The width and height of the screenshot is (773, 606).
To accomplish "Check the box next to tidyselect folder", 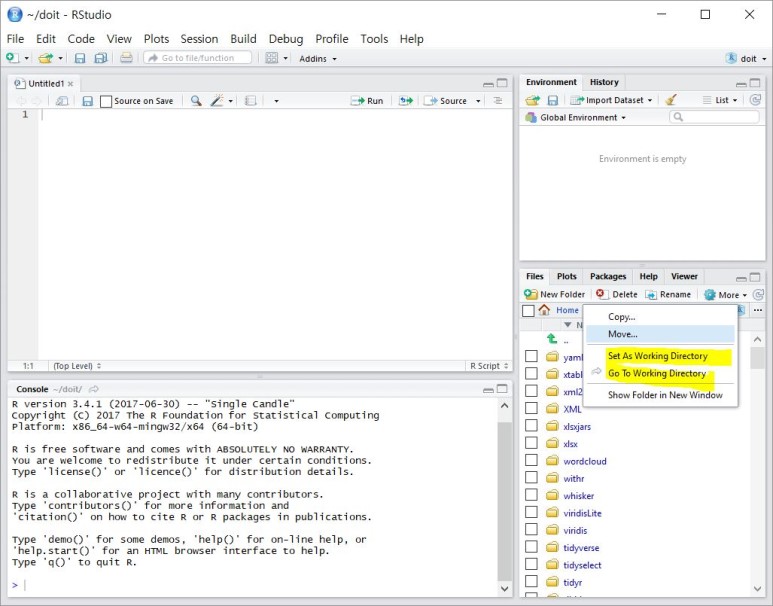I will [531, 564].
